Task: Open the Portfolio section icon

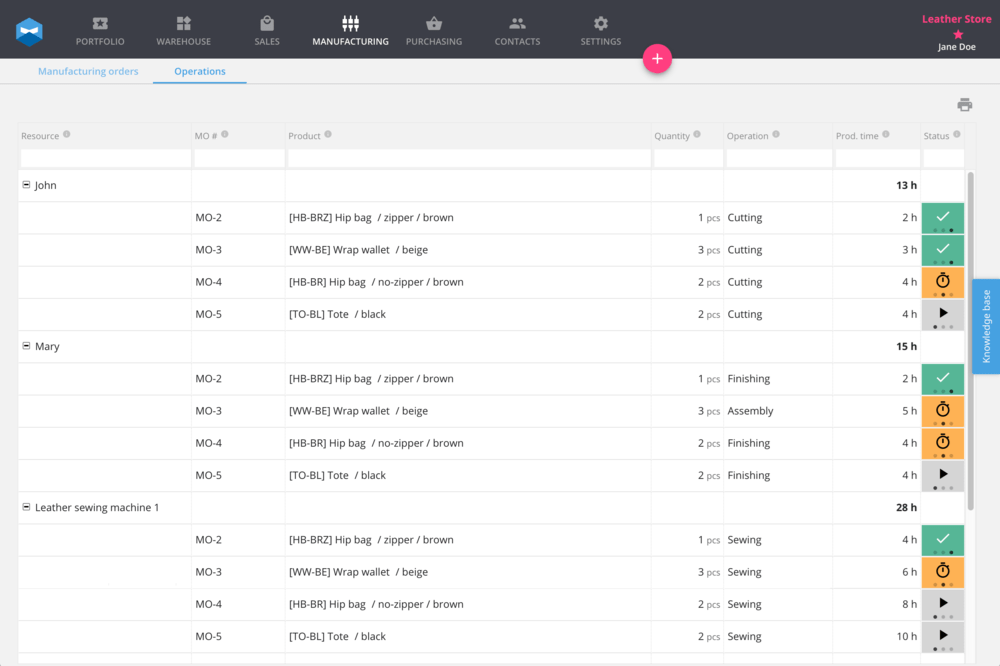Action: click(x=99, y=24)
